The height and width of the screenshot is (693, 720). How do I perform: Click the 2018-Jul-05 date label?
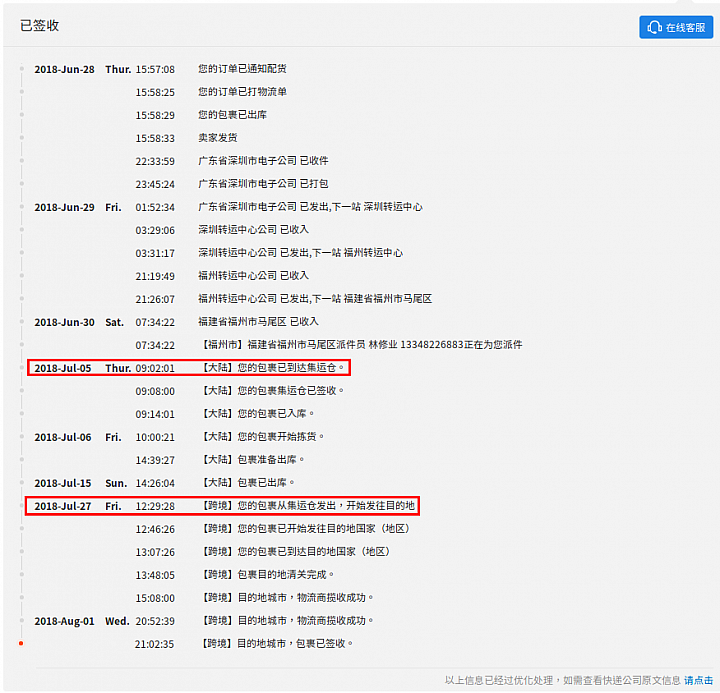coord(63,368)
